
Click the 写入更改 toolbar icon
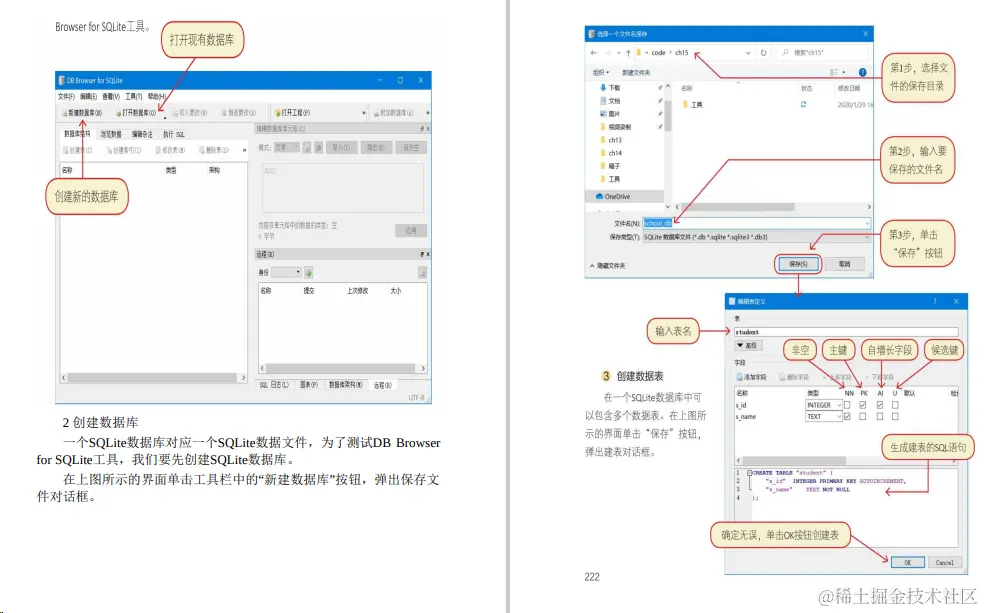pos(176,113)
